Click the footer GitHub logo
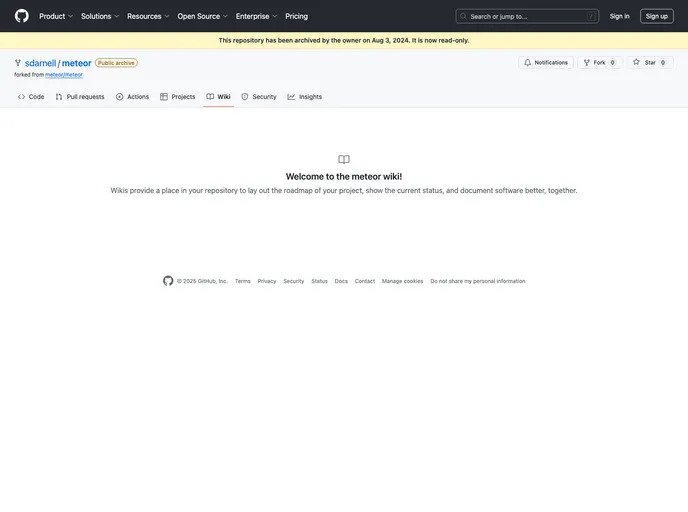 pyautogui.click(x=168, y=281)
